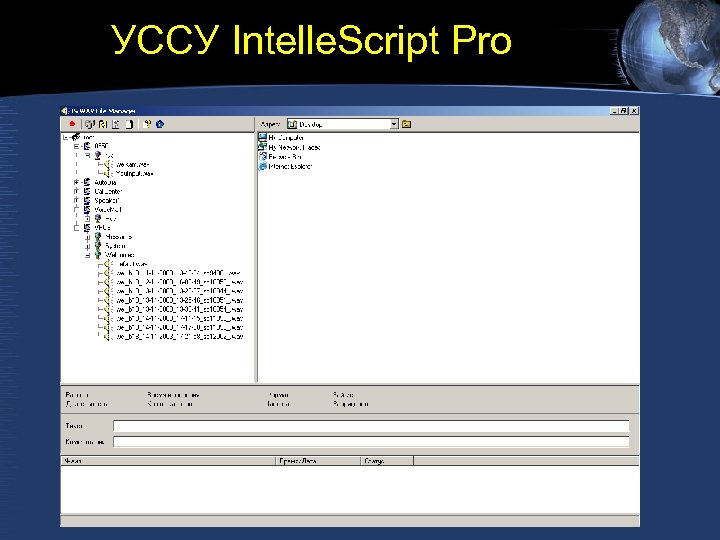Expand the System subnode
The image size is (720, 540).
tap(87, 246)
